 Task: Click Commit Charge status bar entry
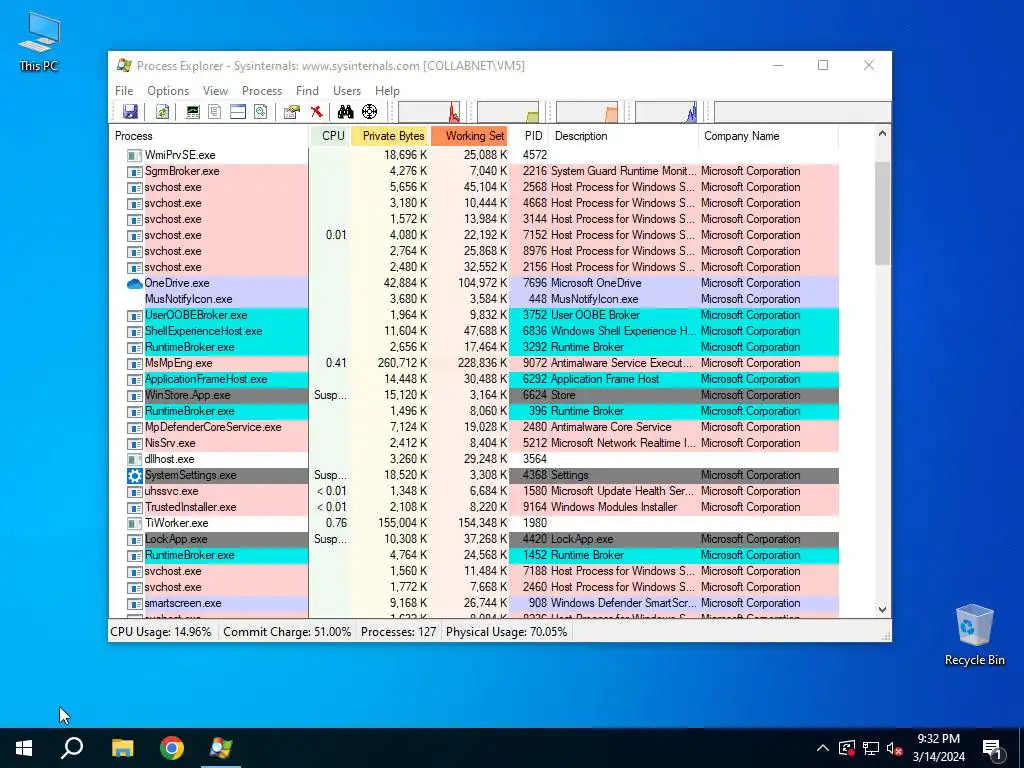(287, 632)
